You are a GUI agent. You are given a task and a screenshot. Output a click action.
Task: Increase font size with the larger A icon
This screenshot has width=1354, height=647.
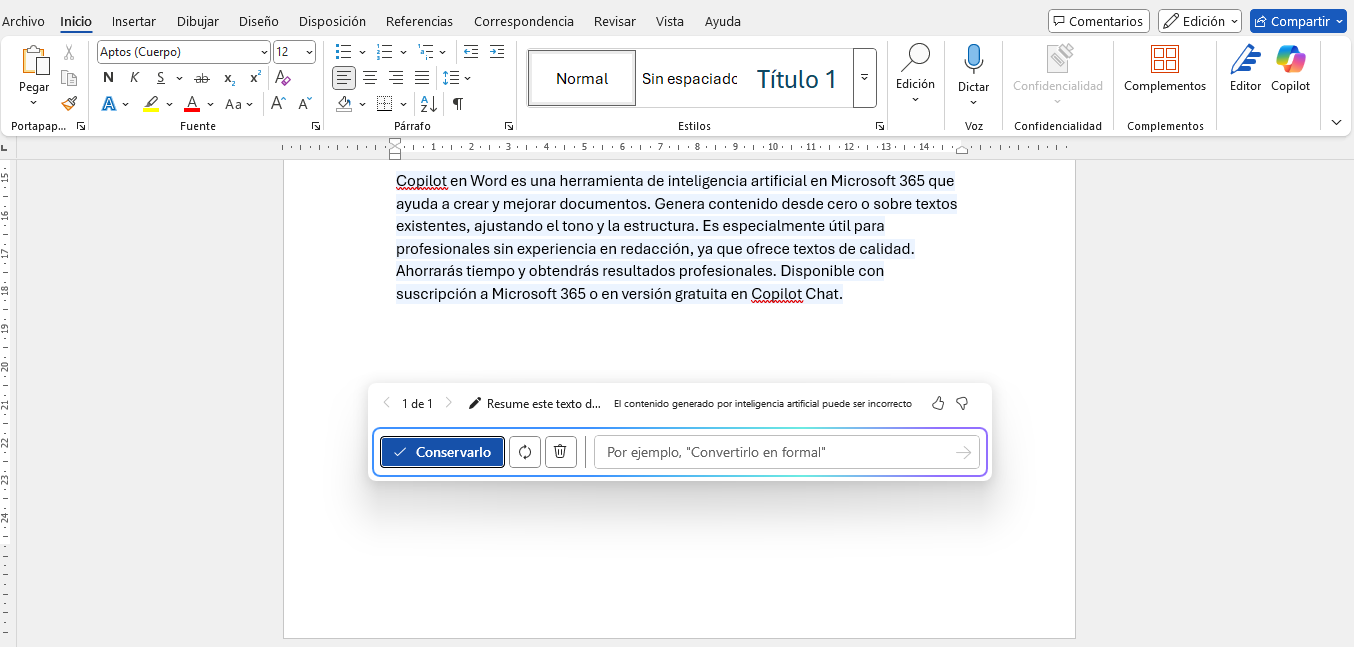(x=279, y=103)
